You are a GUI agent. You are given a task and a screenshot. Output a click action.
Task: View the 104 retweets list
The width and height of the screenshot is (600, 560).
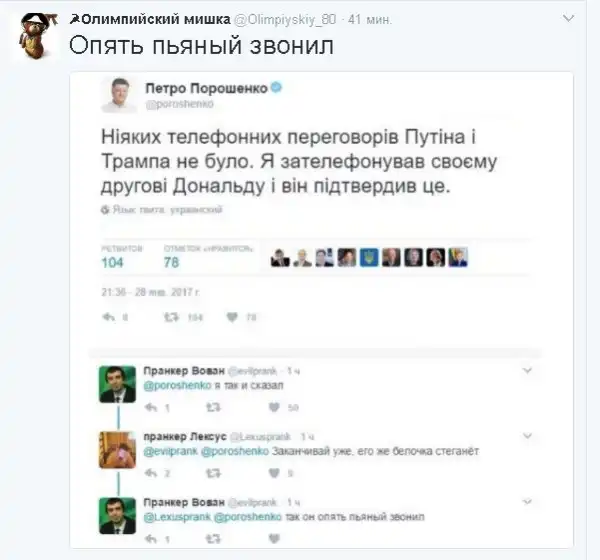113,262
